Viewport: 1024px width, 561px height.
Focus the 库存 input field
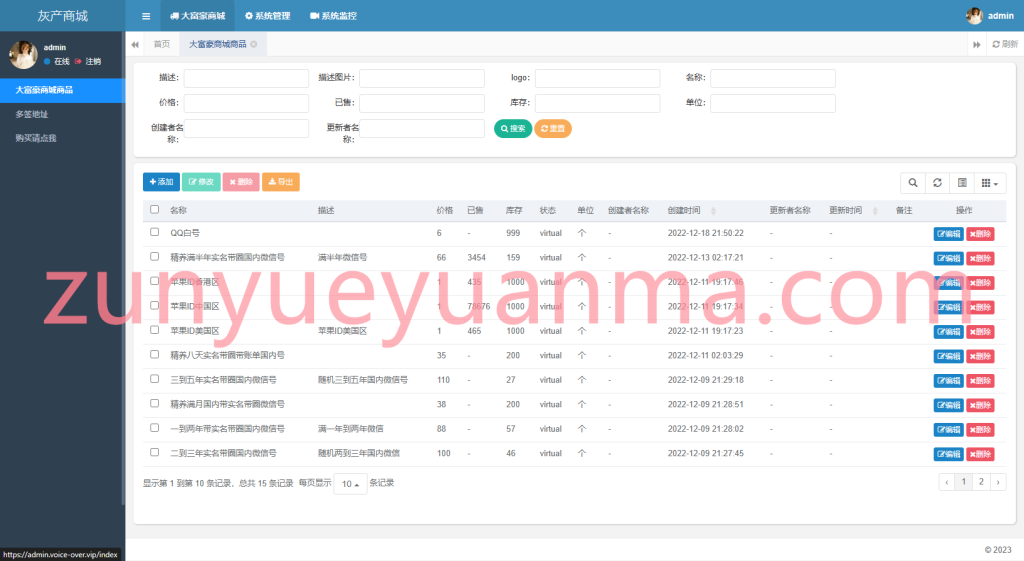point(598,103)
